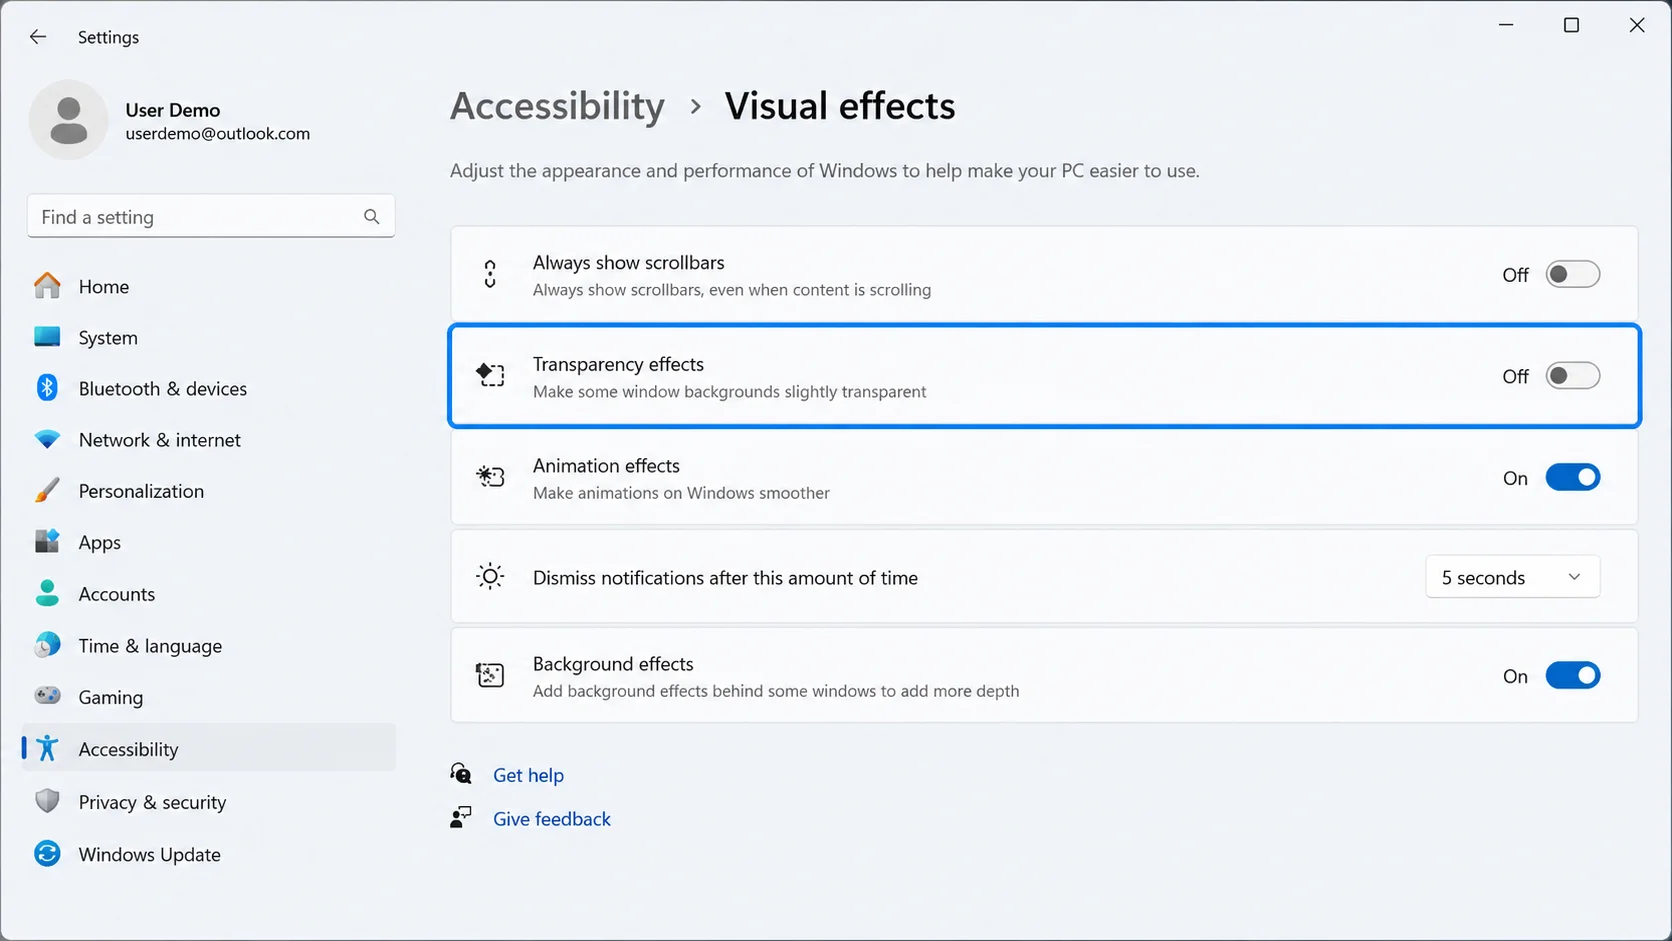
Task: Open the 5 seconds dropdown
Action: 1512,577
